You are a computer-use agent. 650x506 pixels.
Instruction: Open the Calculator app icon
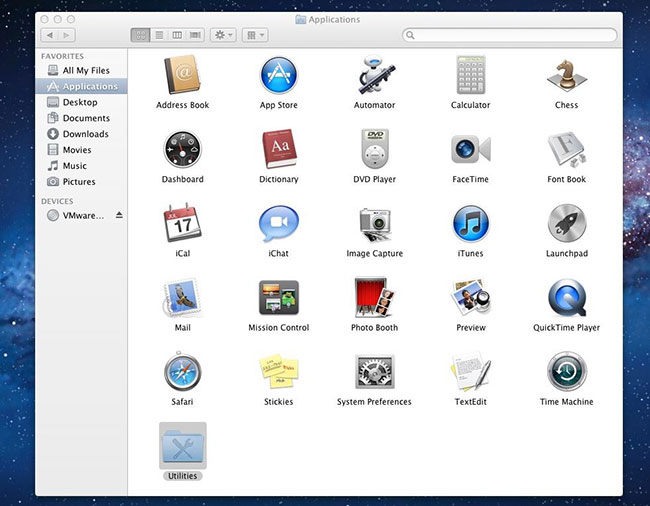tap(471, 75)
